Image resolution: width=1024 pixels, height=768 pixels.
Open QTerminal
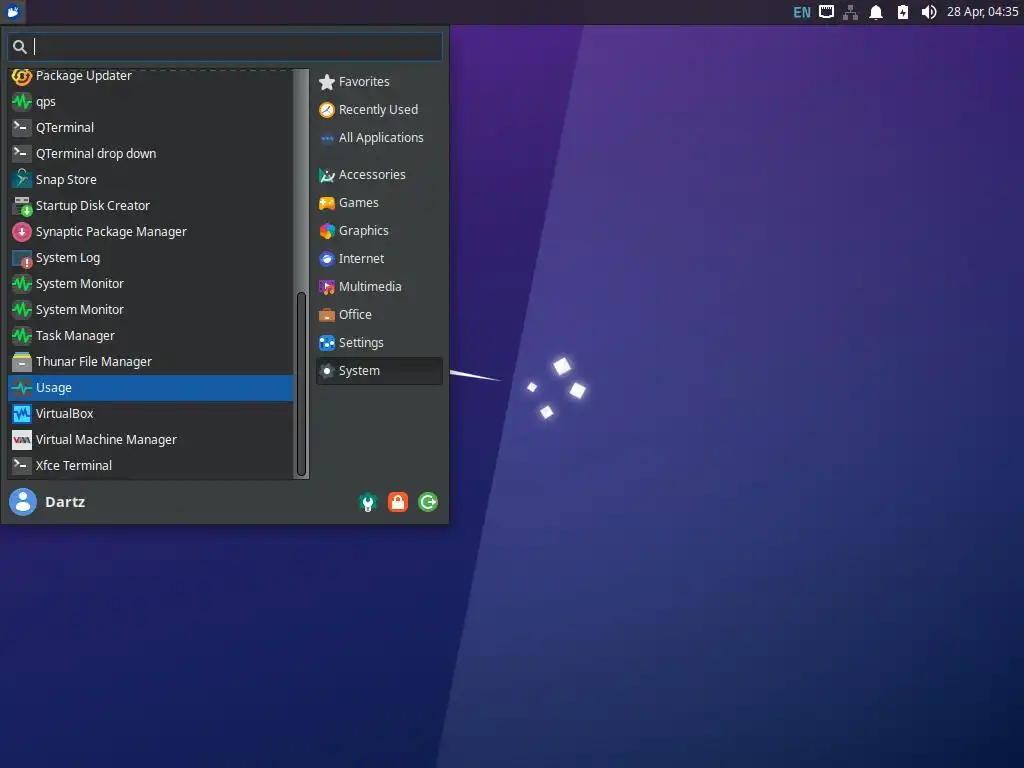coord(151,127)
